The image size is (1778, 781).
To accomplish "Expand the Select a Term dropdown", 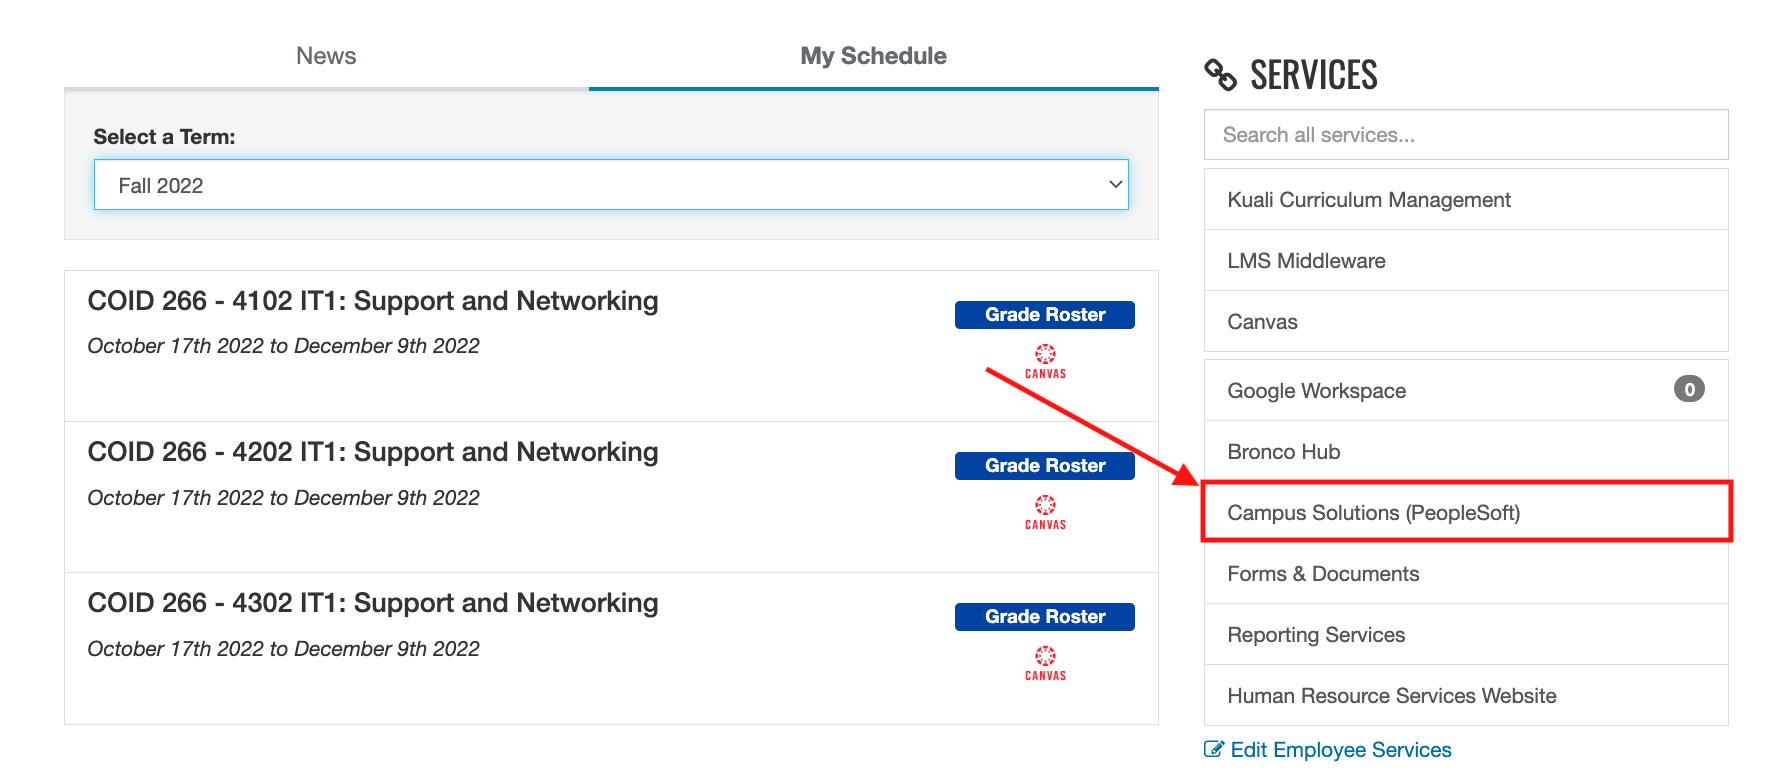I will coord(611,185).
